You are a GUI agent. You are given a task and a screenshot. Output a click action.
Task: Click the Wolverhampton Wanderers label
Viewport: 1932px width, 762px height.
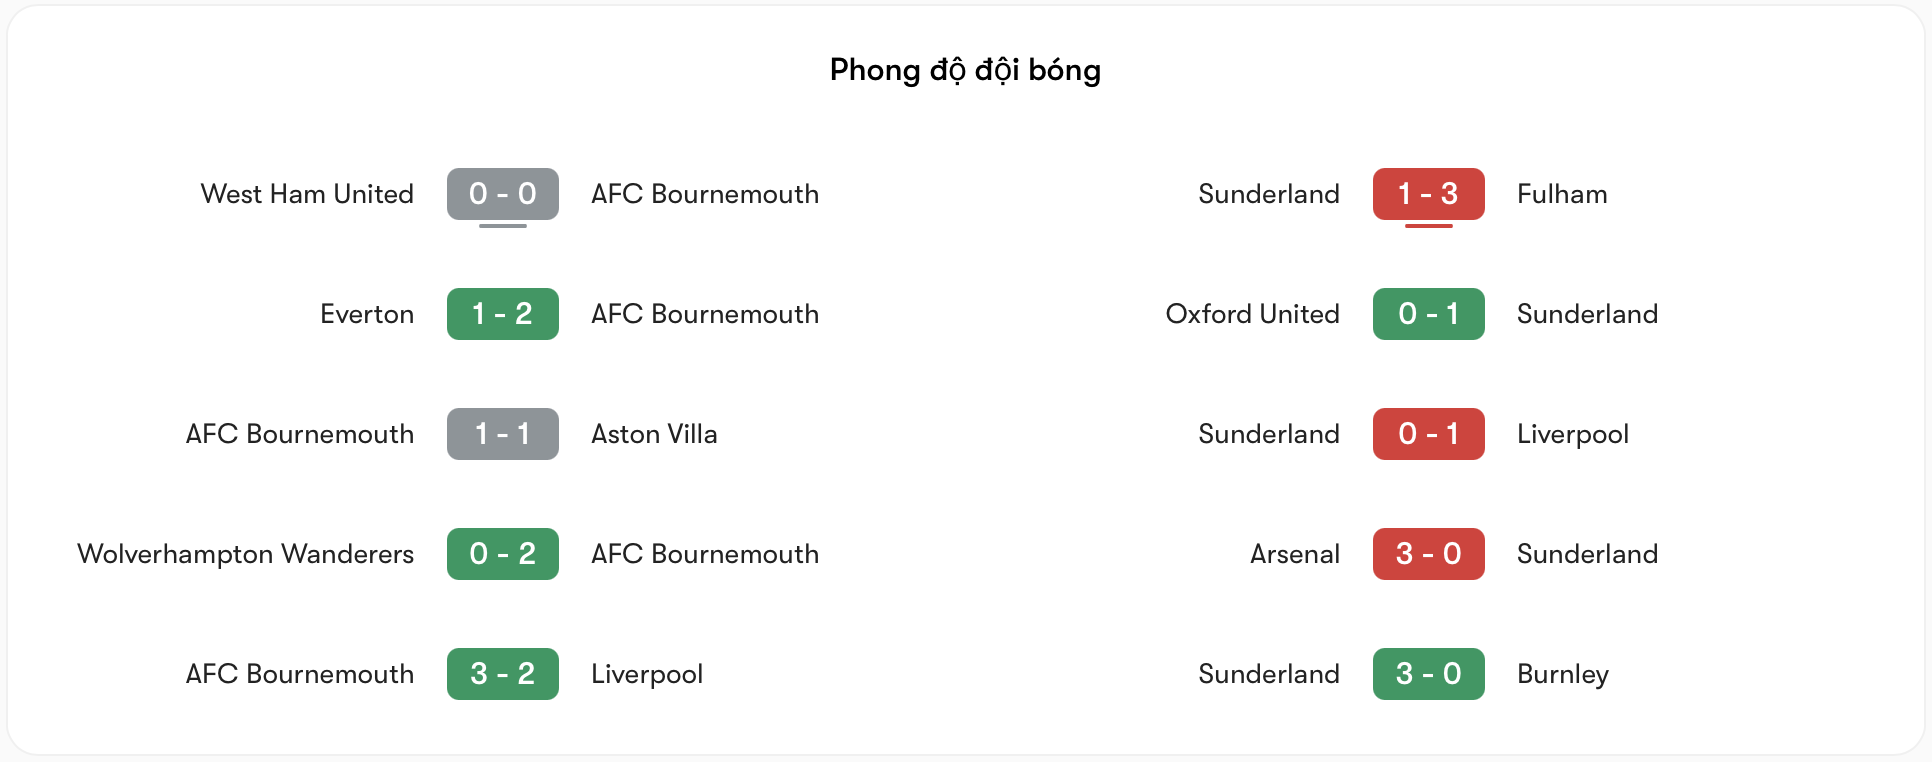coord(246,554)
